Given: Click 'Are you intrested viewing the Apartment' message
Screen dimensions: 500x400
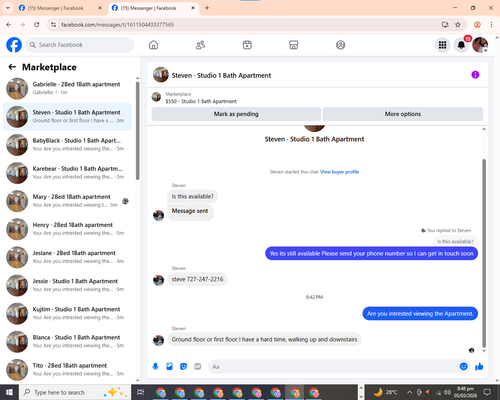Looking at the screenshot, I should coord(420,314).
